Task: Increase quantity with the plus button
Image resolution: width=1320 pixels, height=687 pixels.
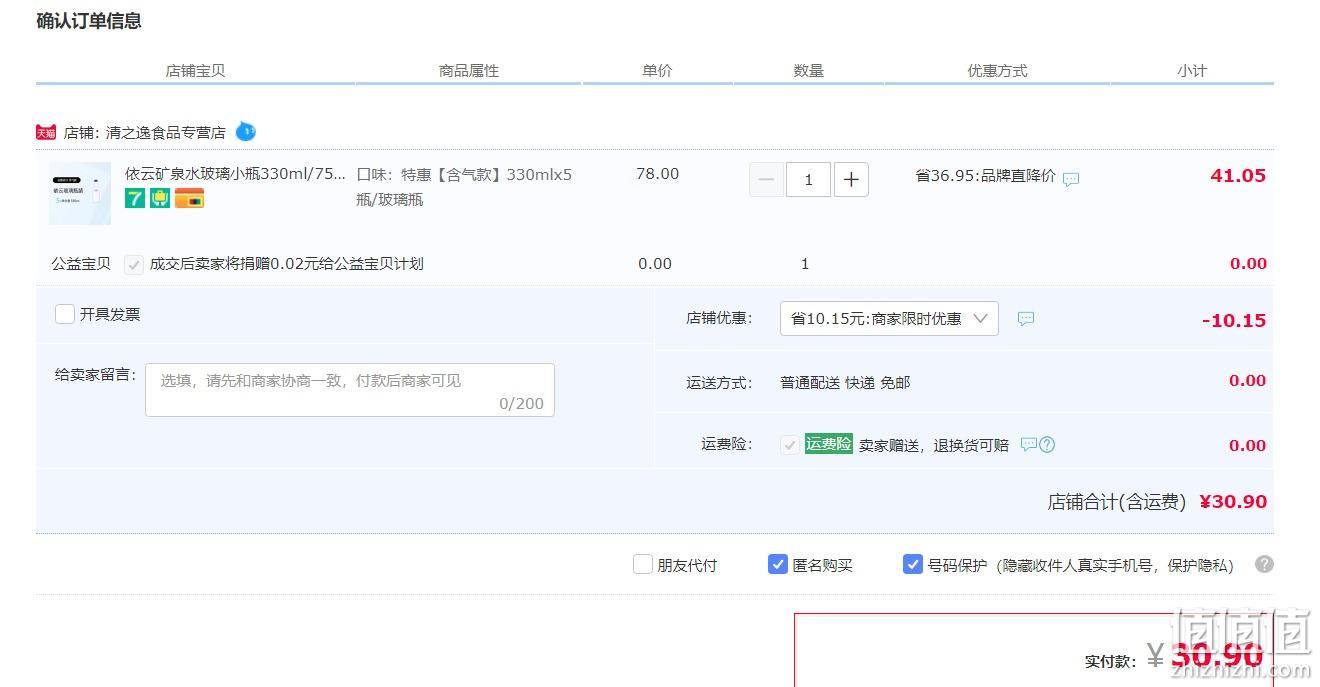Action: (x=851, y=179)
